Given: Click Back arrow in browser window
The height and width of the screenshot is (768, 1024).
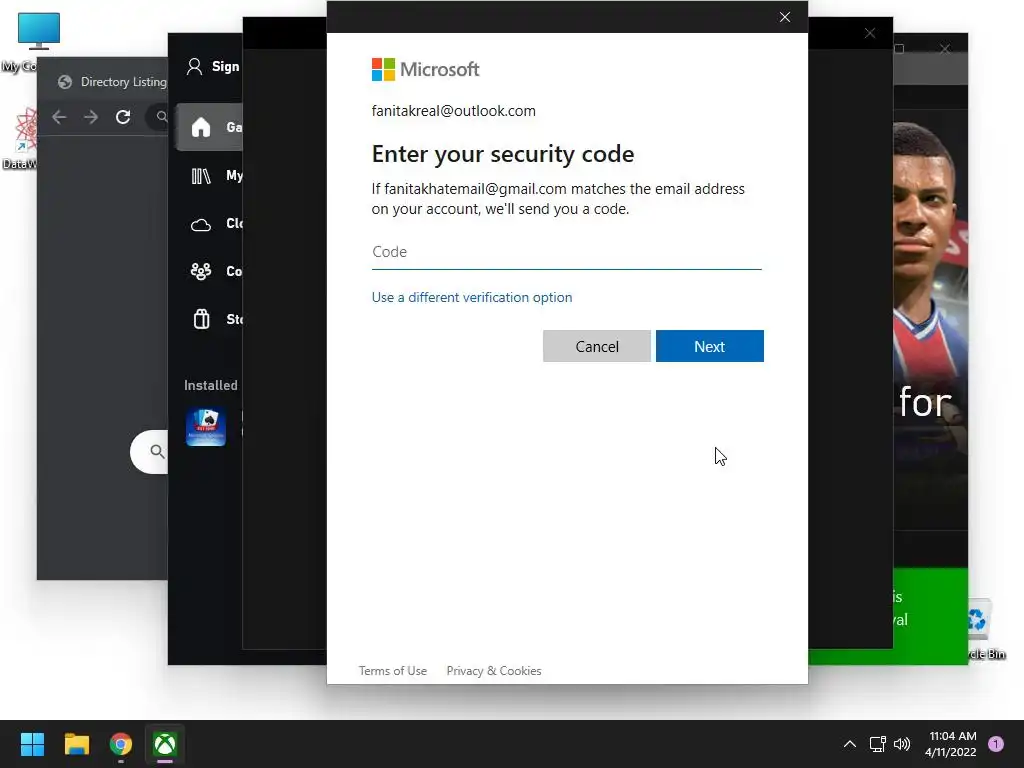Looking at the screenshot, I should point(59,117).
